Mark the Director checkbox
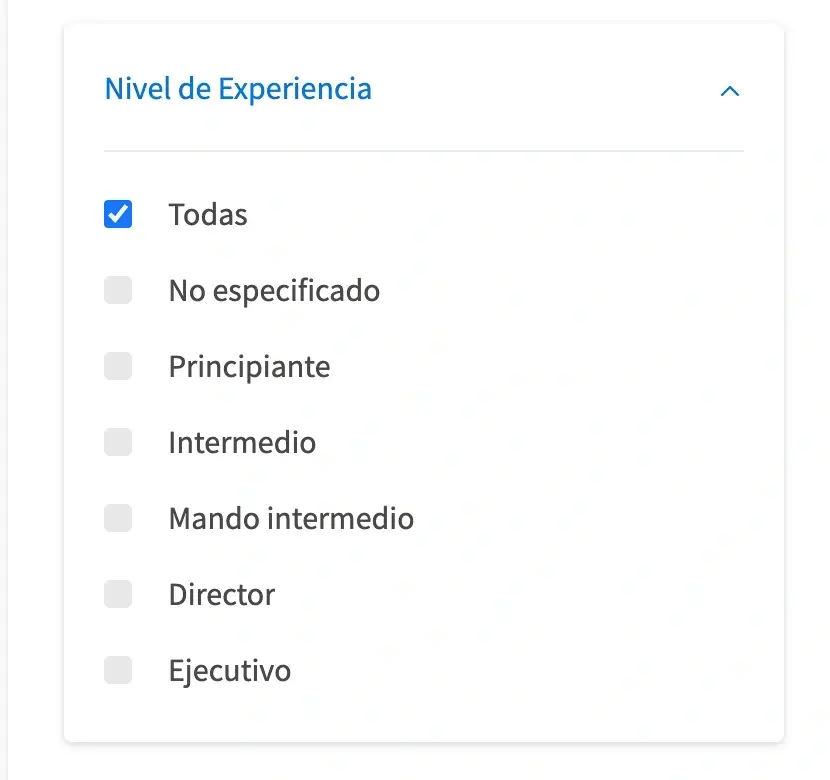This screenshot has width=830, height=780. tap(118, 594)
